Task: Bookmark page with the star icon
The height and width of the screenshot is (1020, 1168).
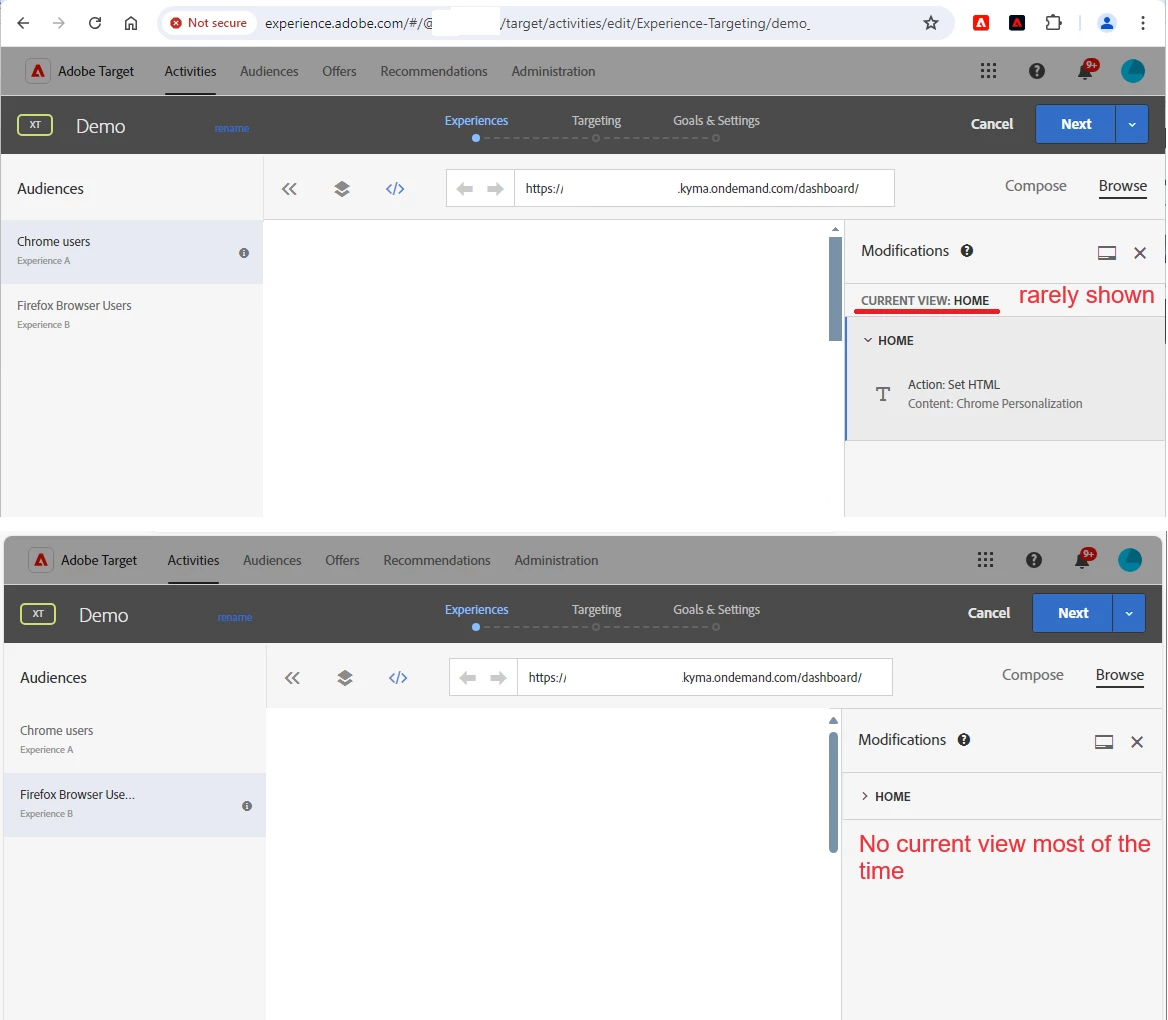Action: [931, 23]
